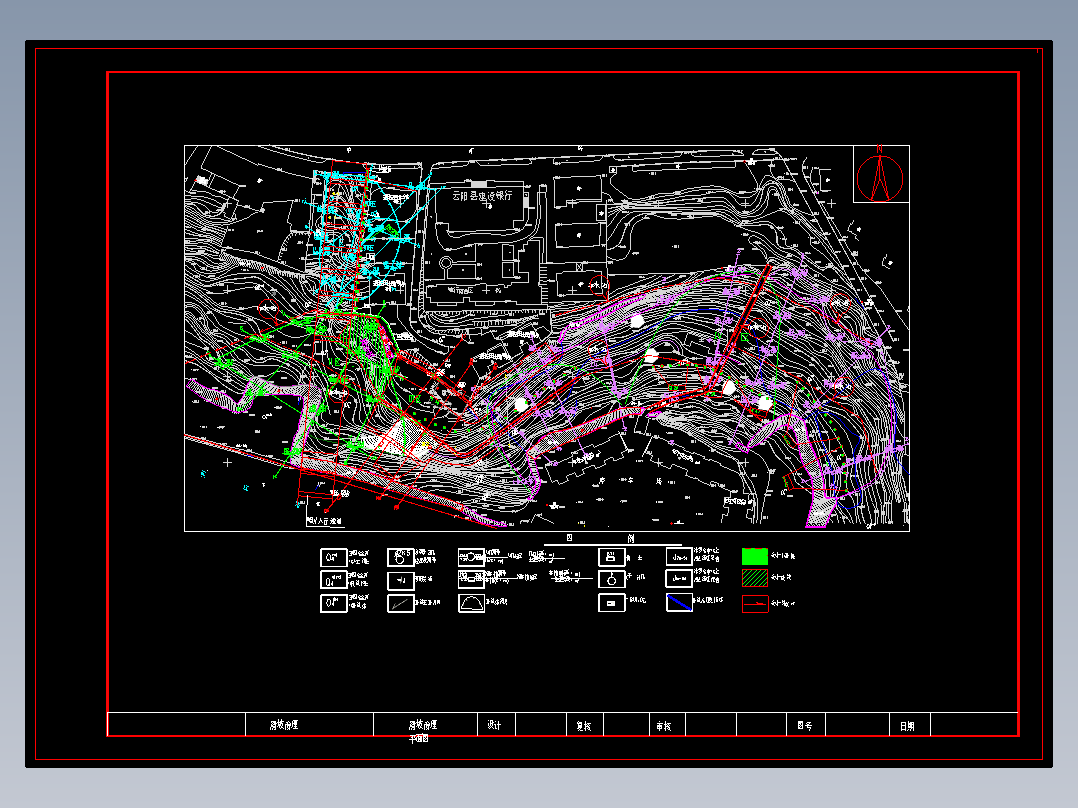
Task: Click the dome-shaped arch legend symbol
Action: pos(472,603)
